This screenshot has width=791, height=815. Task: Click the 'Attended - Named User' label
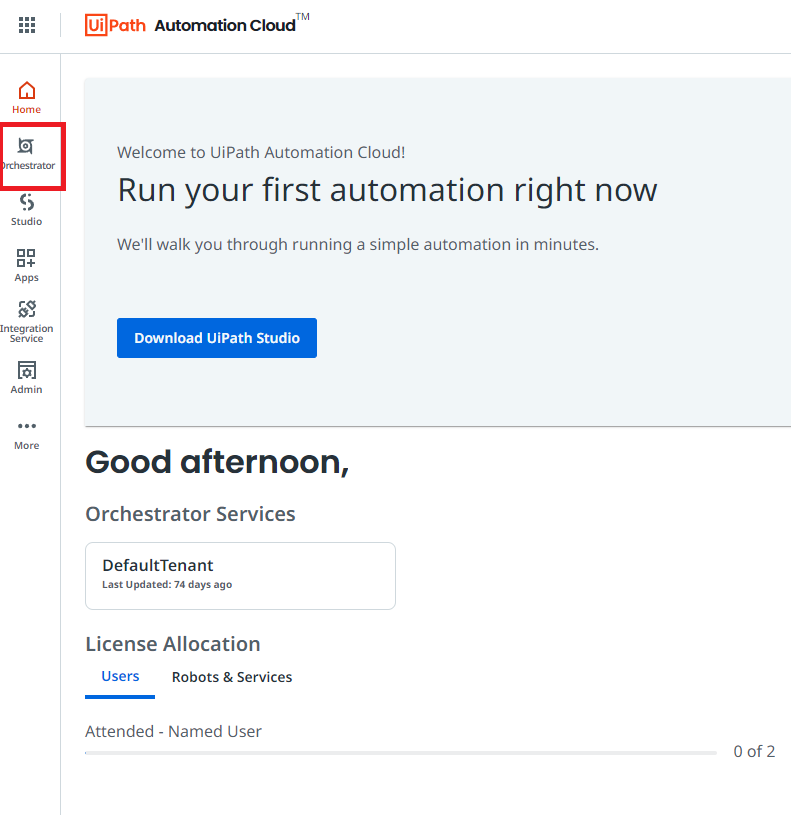click(x=174, y=731)
